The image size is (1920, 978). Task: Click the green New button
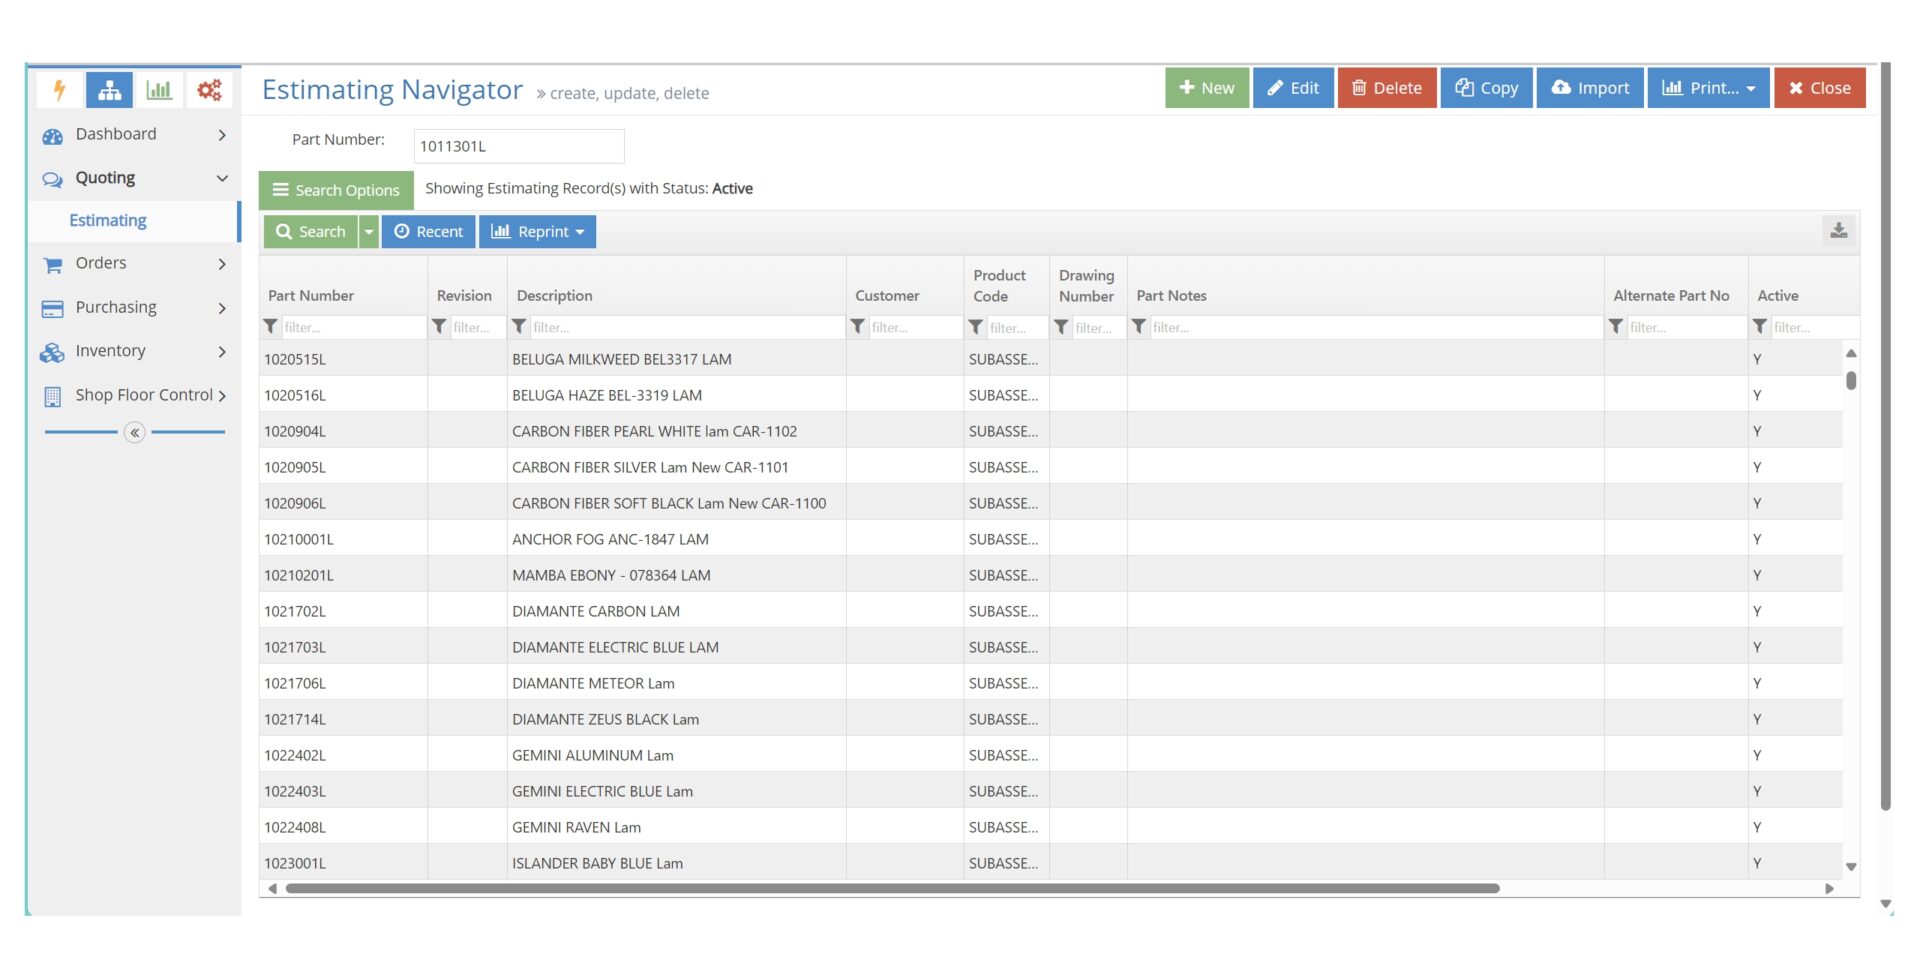1206,88
